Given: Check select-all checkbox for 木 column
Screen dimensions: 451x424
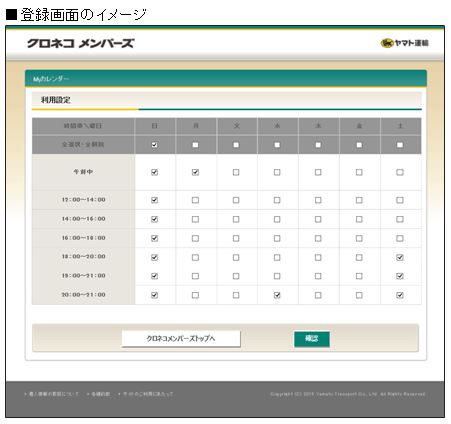Looking at the screenshot, I should [x=318, y=145].
